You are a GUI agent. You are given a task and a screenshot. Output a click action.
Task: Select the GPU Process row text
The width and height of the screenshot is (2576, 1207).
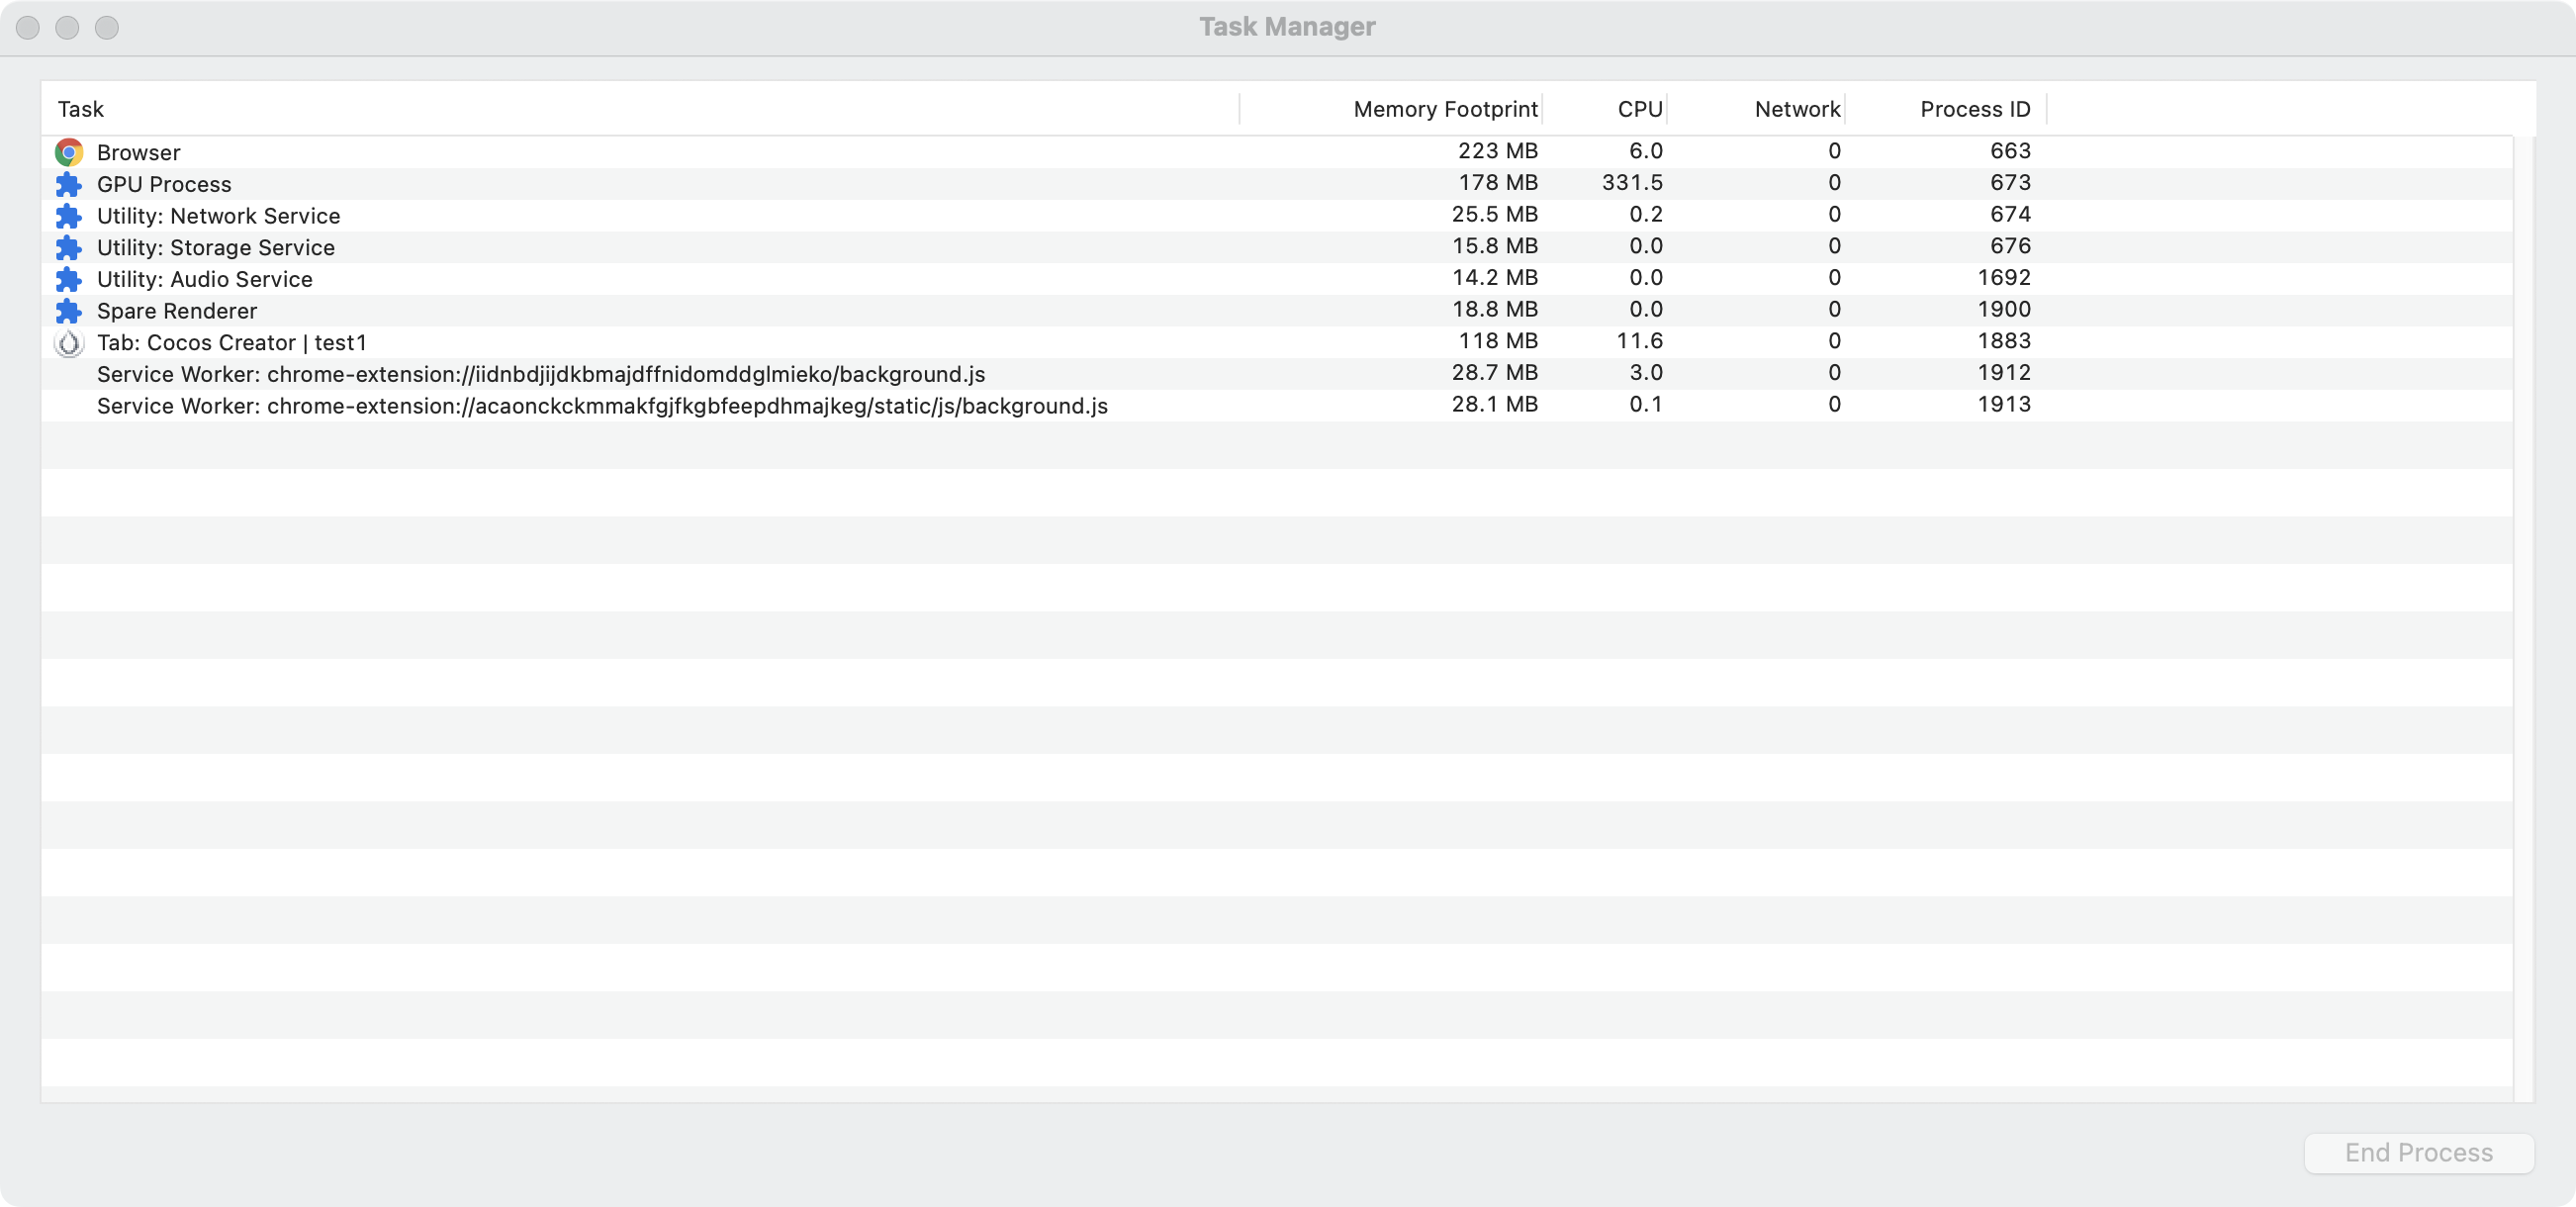[x=164, y=184]
